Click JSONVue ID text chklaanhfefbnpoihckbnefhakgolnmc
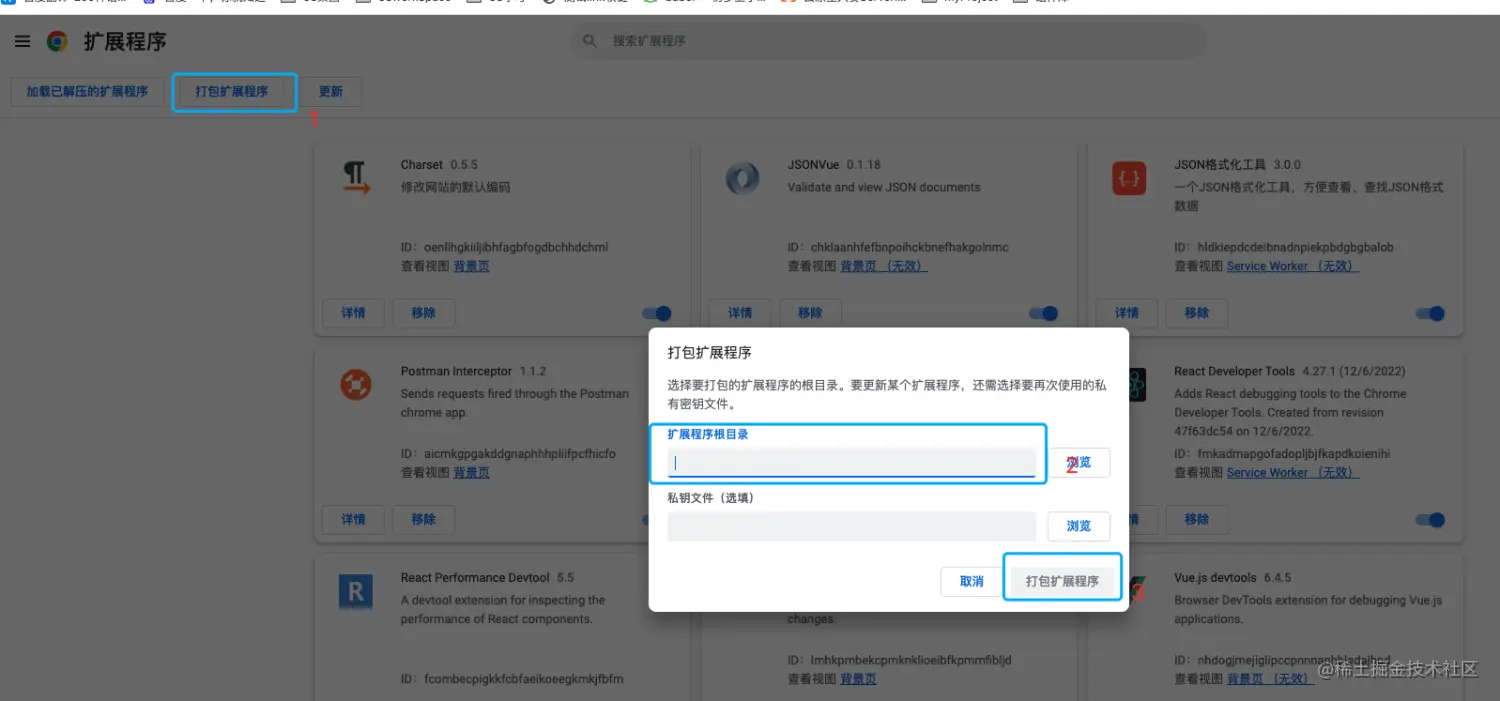 (910, 247)
